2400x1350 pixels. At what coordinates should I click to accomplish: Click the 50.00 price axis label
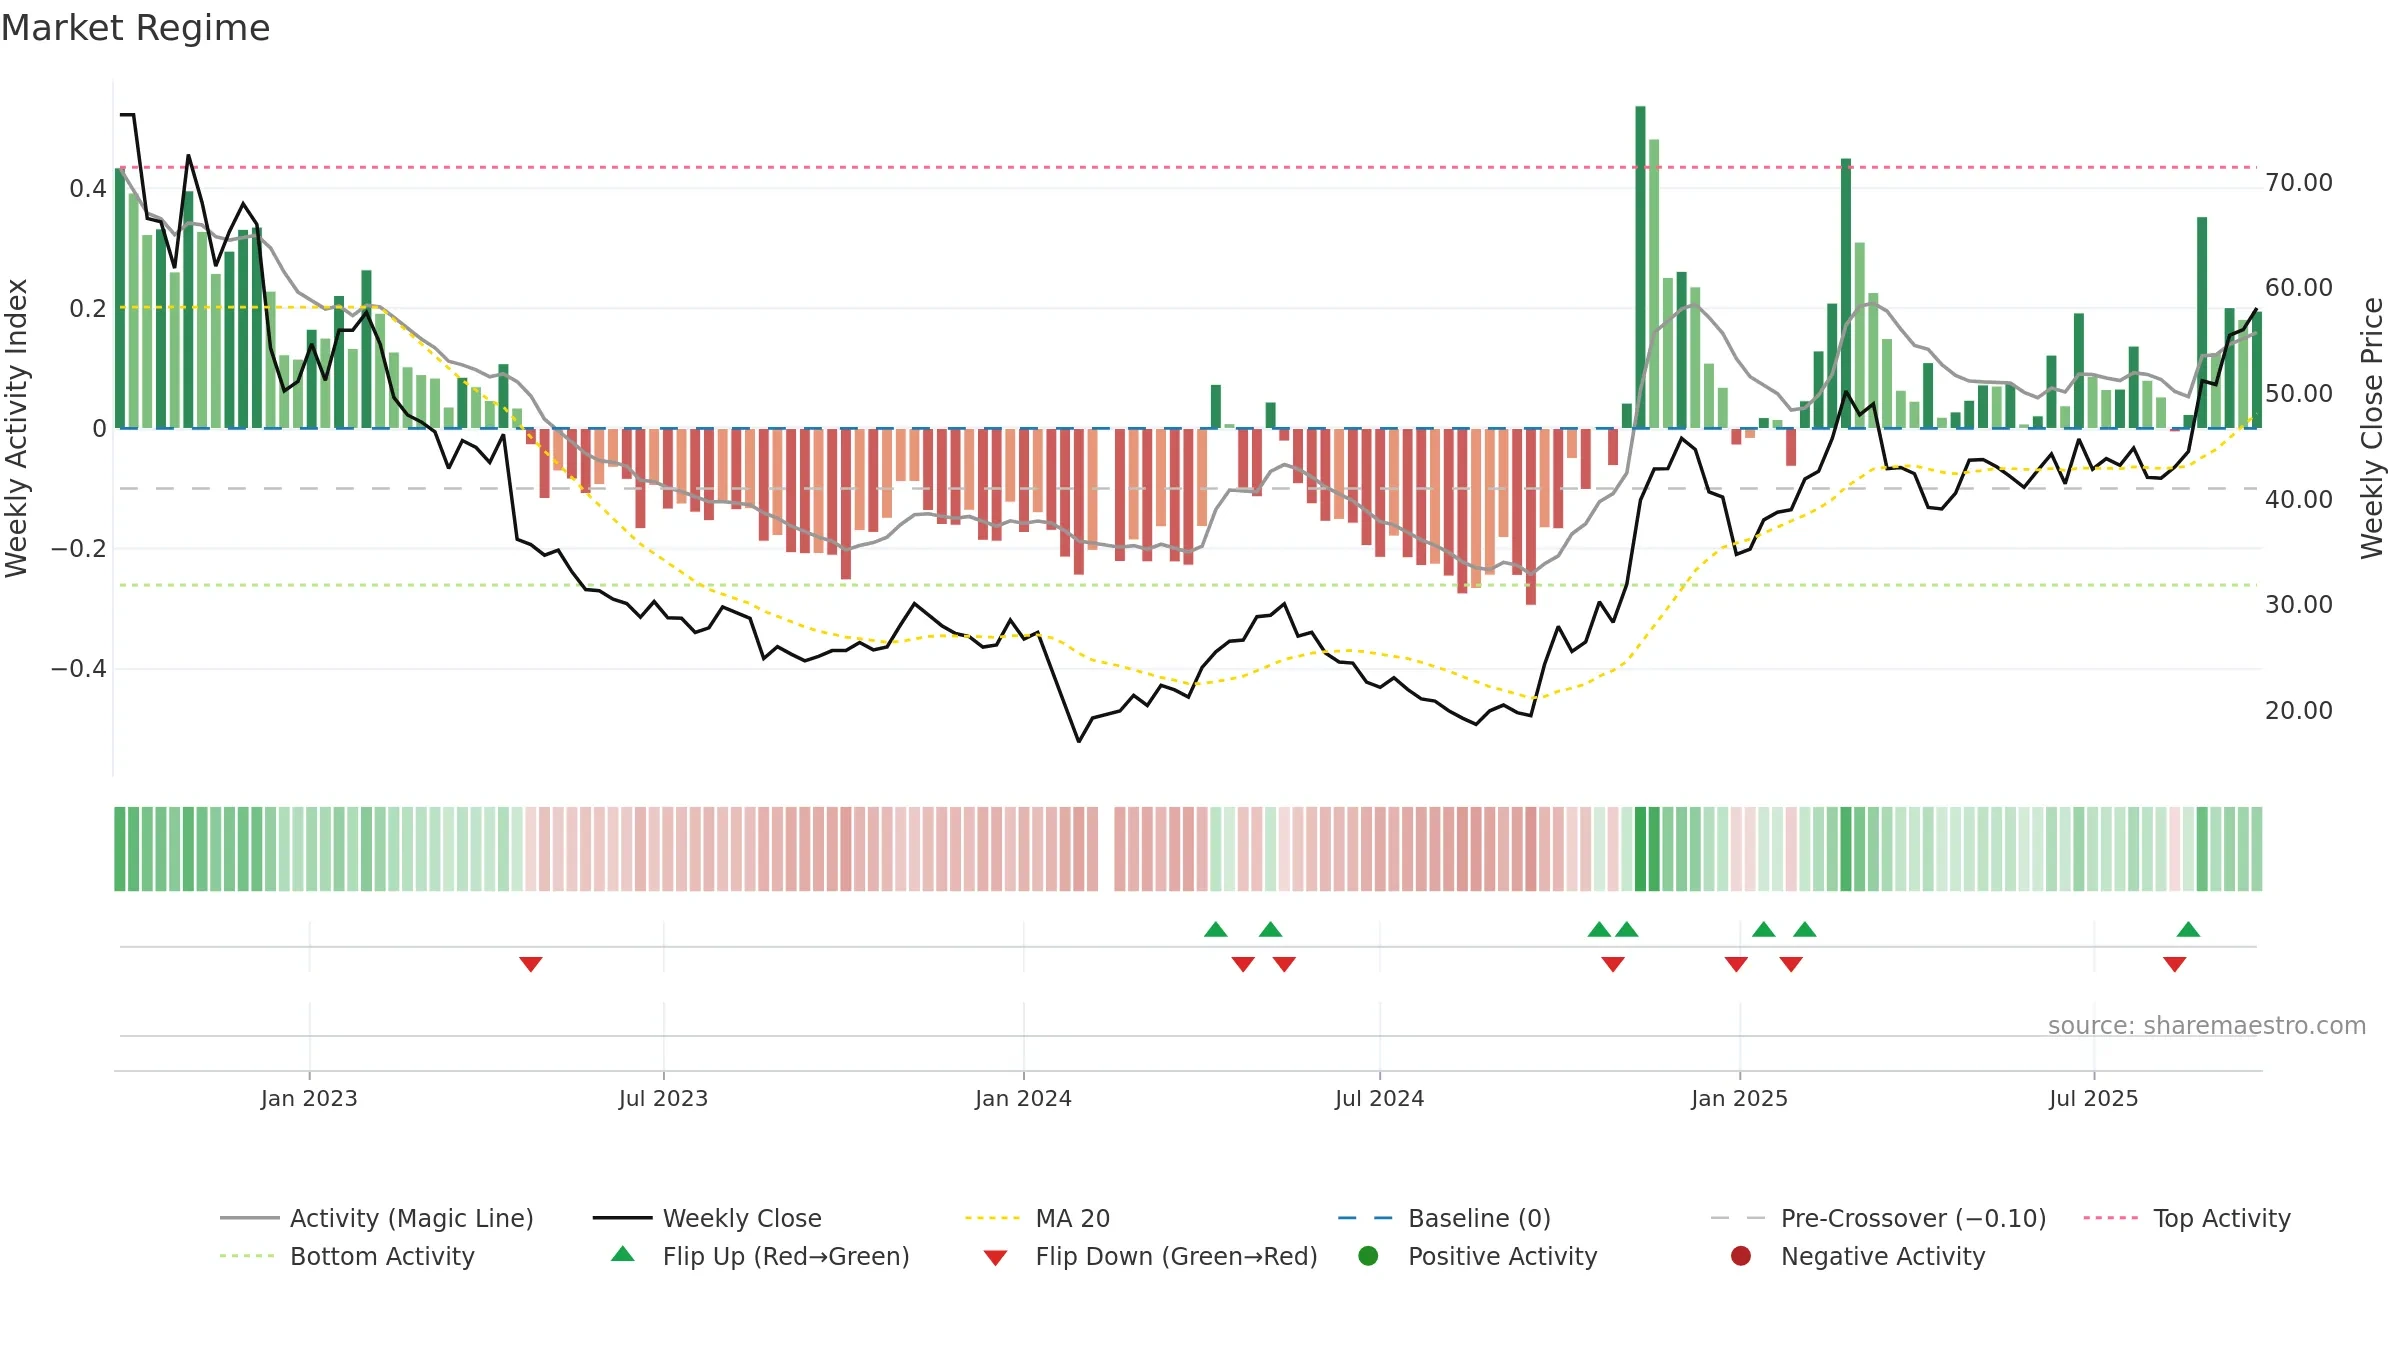(x=2299, y=393)
